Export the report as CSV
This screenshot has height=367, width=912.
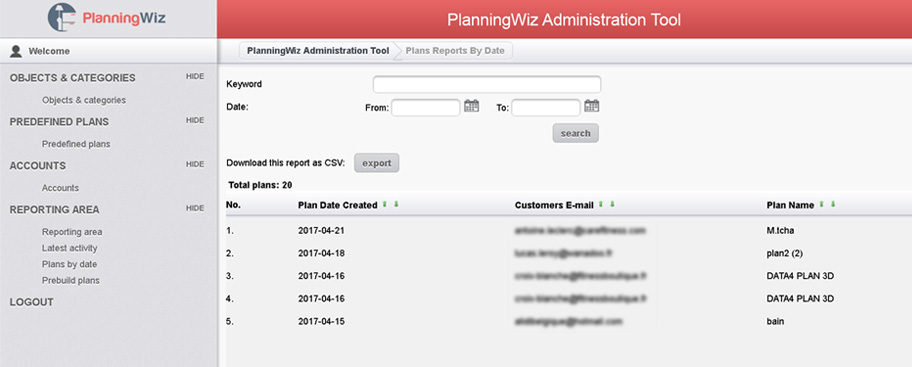(x=376, y=163)
